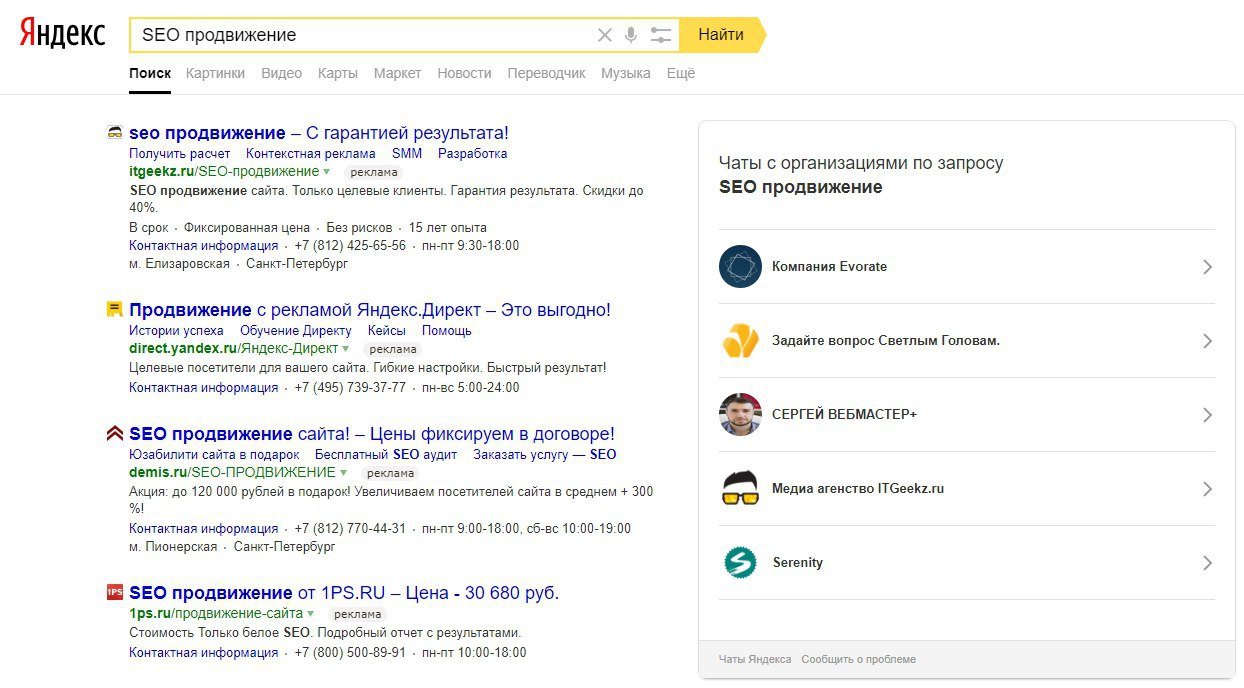Select the Поиск tab
The width and height of the screenshot is (1244, 688).
[x=150, y=73]
